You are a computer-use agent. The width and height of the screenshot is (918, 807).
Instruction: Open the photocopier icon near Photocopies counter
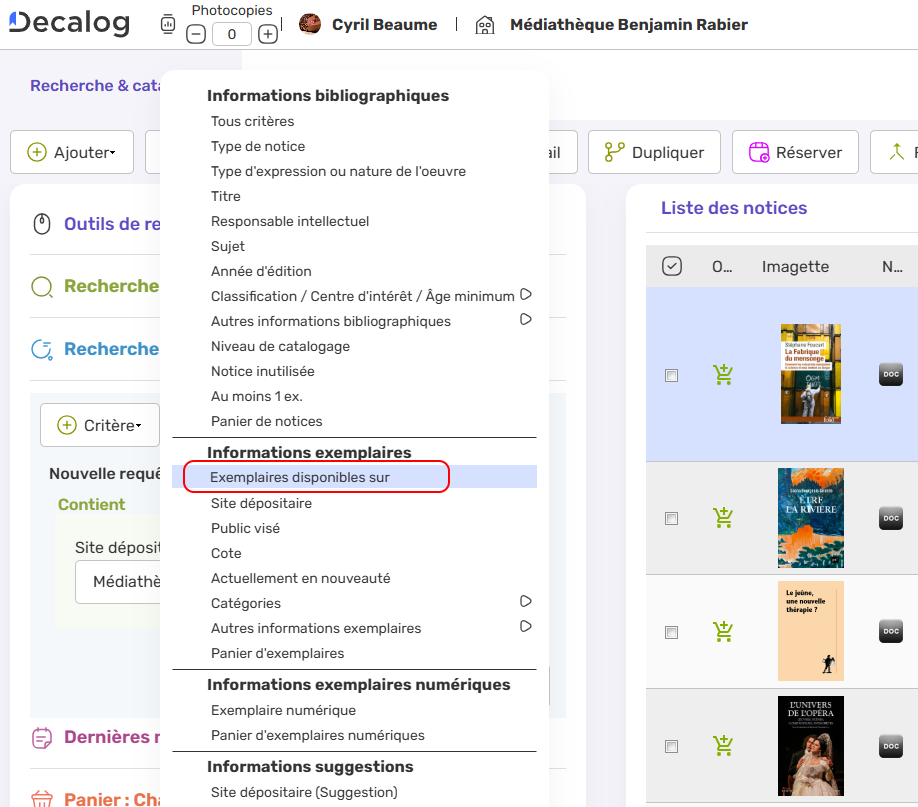(166, 23)
